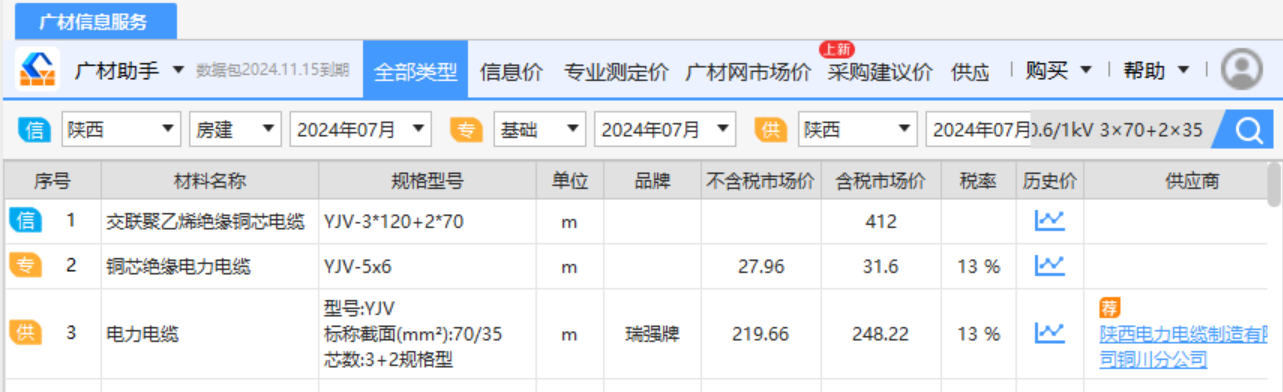Click the search magnifier button
Screen dimensions: 1283x392
coord(1248,129)
